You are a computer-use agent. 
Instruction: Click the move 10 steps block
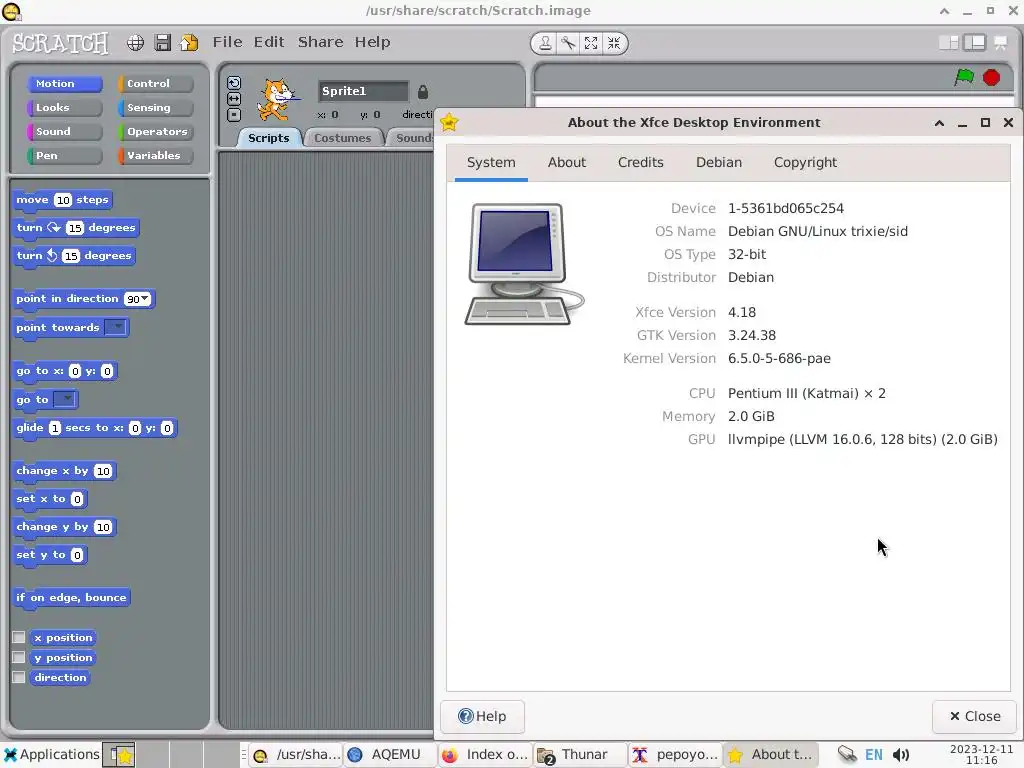(x=63, y=200)
